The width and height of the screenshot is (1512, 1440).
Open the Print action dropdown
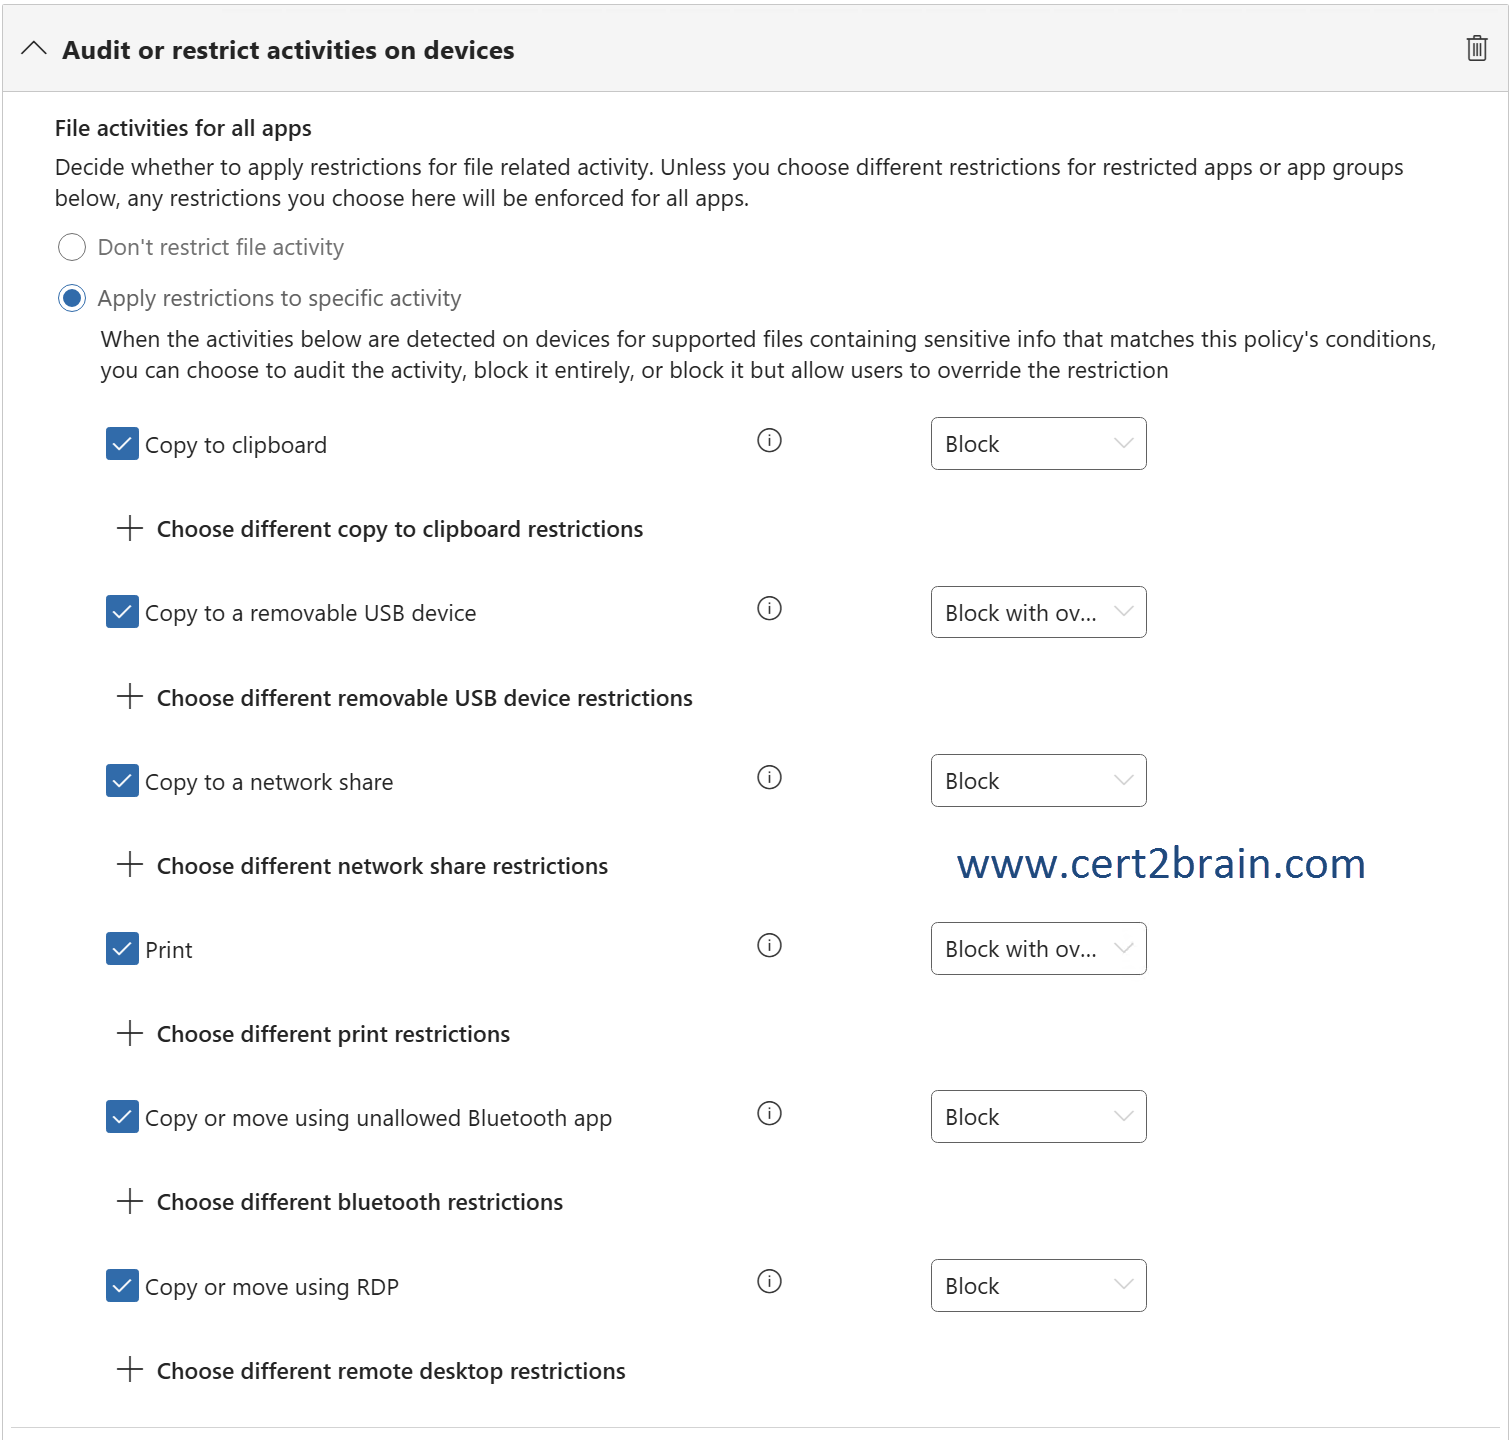point(1038,949)
